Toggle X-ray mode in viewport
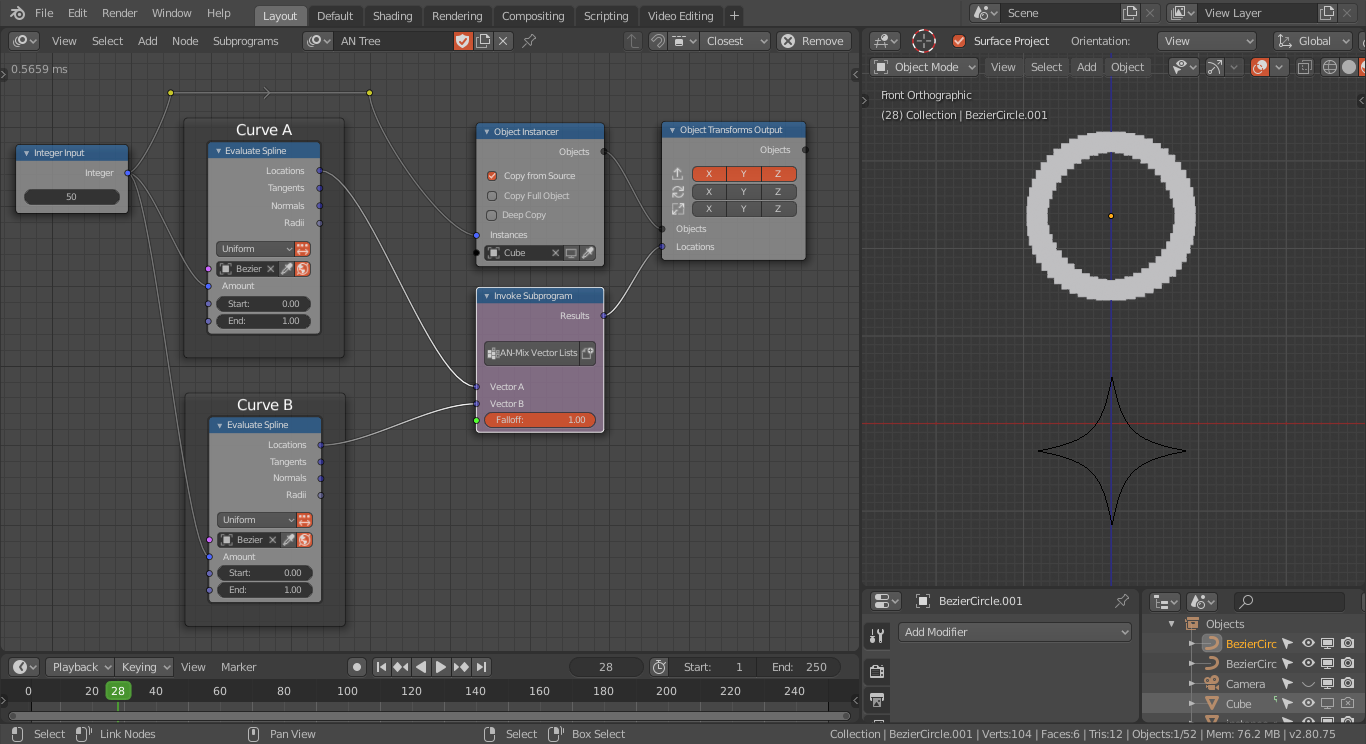Image resolution: width=1366 pixels, height=744 pixels. tap(1304, 67)
